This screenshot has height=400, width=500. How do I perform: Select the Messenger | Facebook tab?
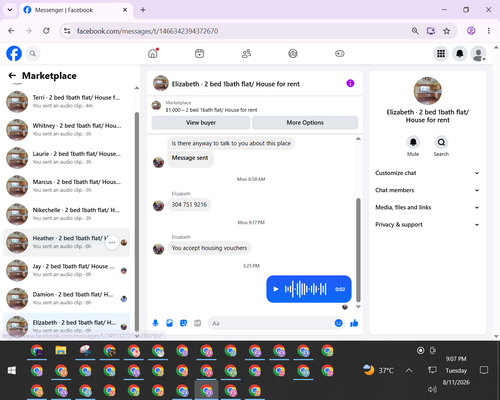76,10
